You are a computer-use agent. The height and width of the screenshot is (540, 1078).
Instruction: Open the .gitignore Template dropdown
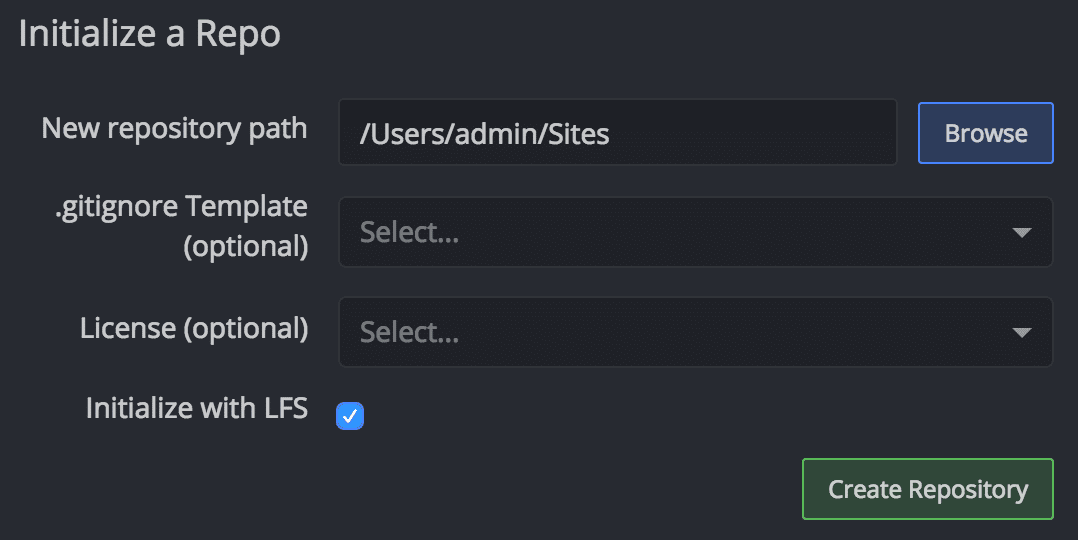(695, 232)
